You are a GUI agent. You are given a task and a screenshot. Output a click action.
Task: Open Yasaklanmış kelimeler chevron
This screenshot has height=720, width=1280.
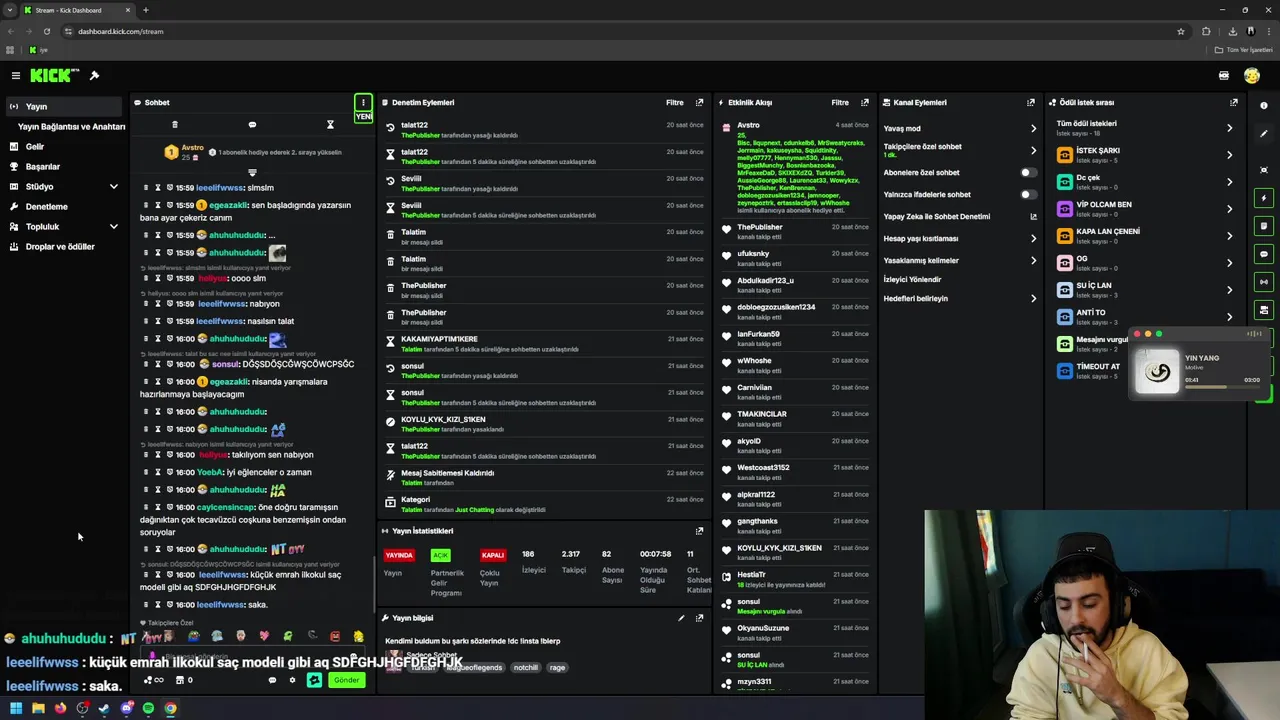click(x=1033, y=260)
